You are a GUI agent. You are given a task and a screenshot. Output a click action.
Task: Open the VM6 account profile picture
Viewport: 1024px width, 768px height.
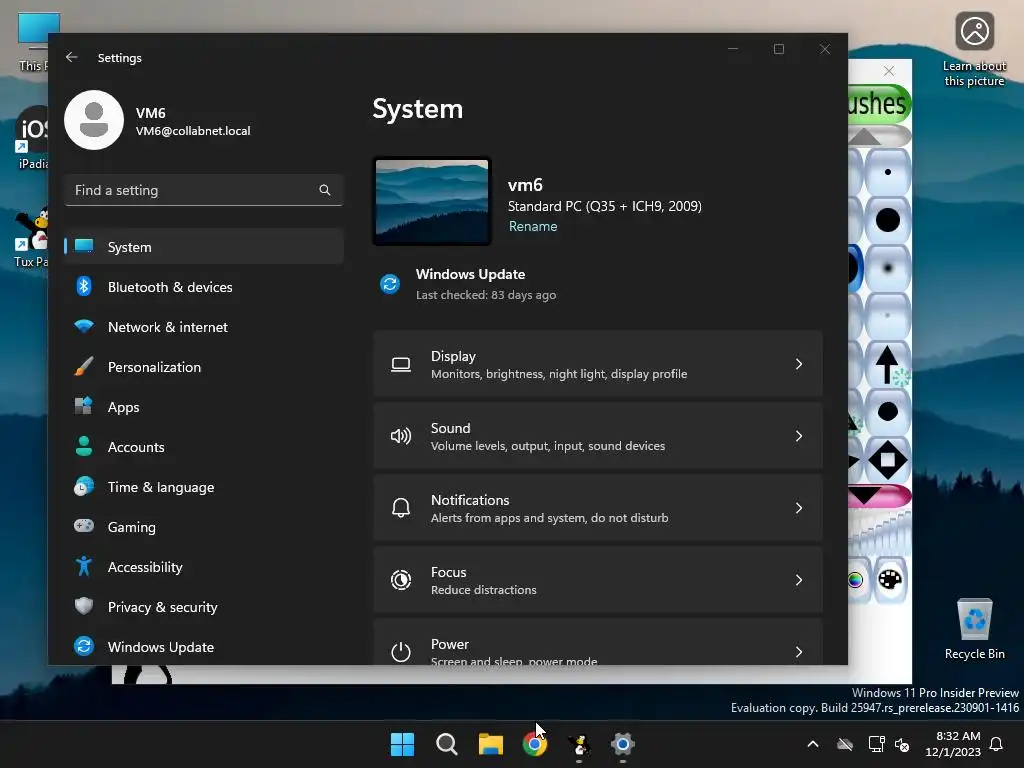(x=94, y=120)
